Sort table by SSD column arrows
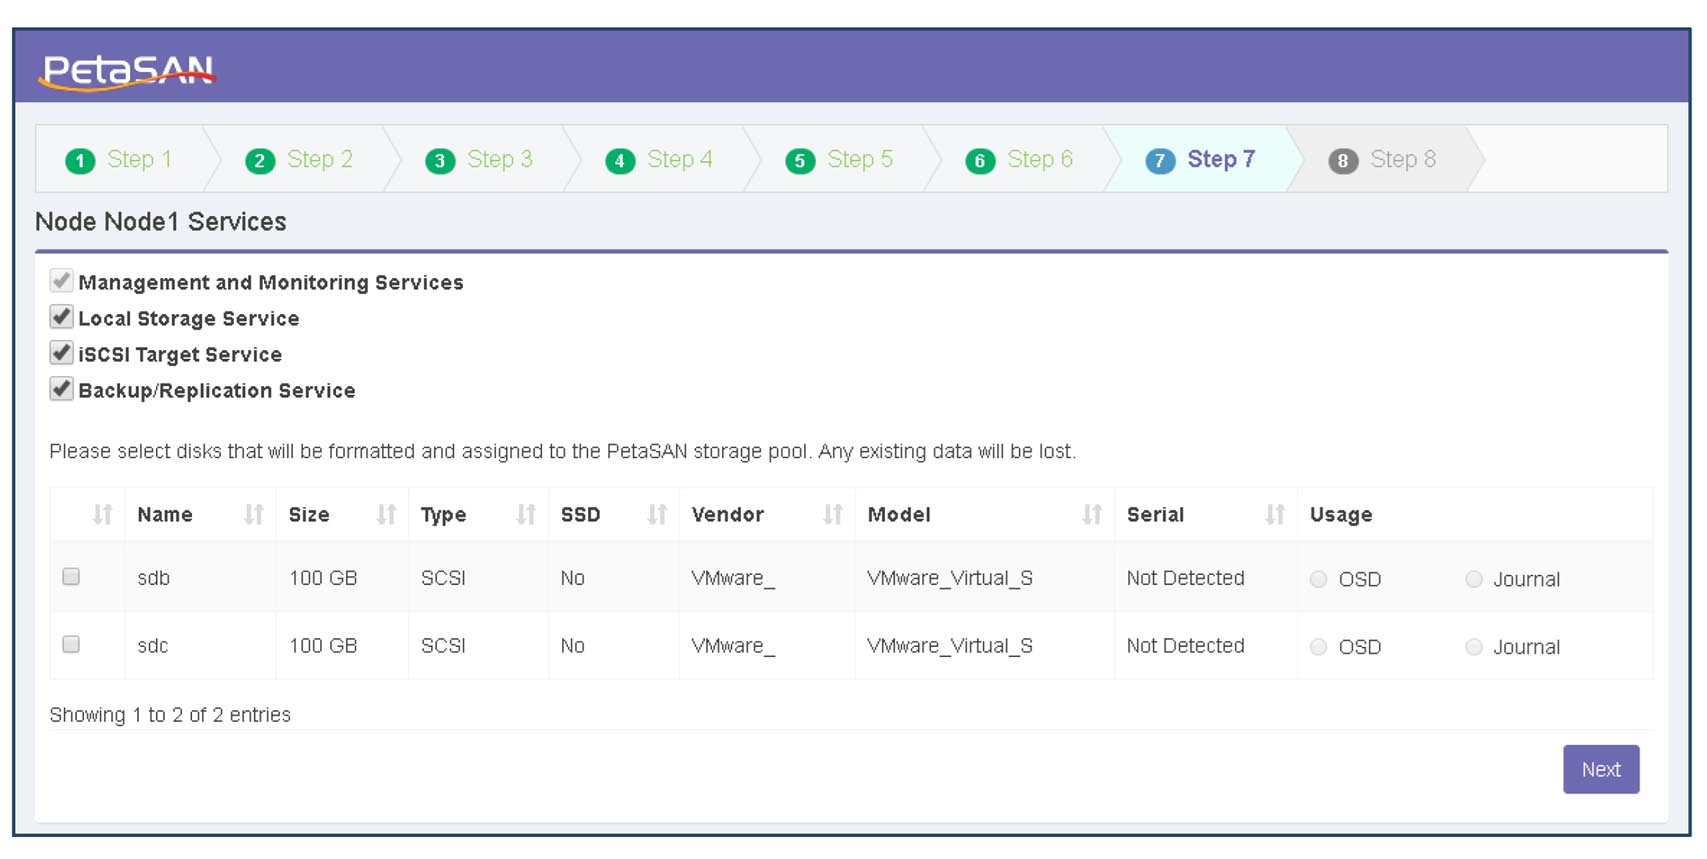The height and width of the screenshot is (859, 1707). click(x=657, y=515)
